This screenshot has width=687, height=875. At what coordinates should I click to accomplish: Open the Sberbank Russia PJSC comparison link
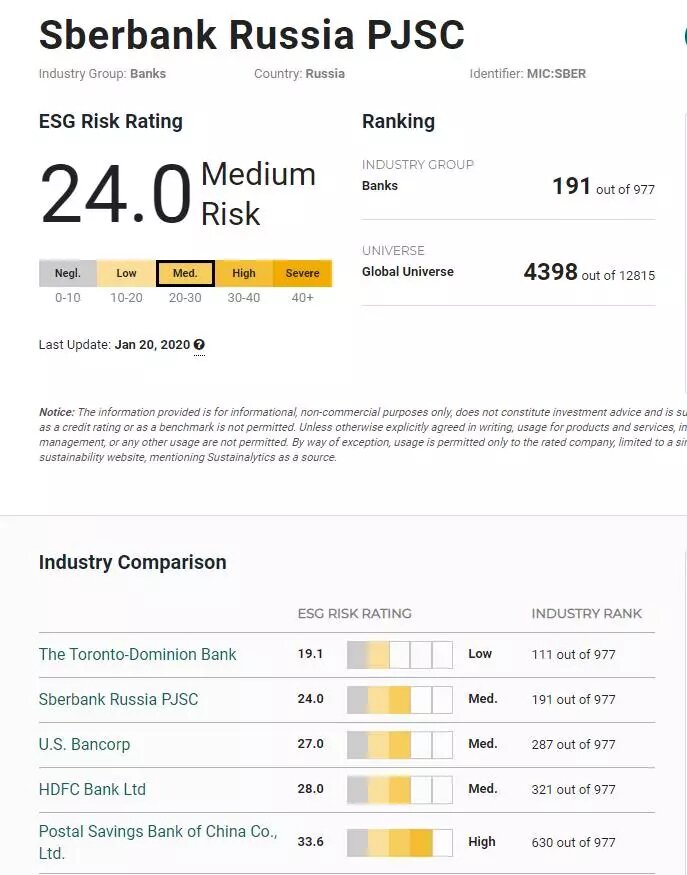point(118,699)
